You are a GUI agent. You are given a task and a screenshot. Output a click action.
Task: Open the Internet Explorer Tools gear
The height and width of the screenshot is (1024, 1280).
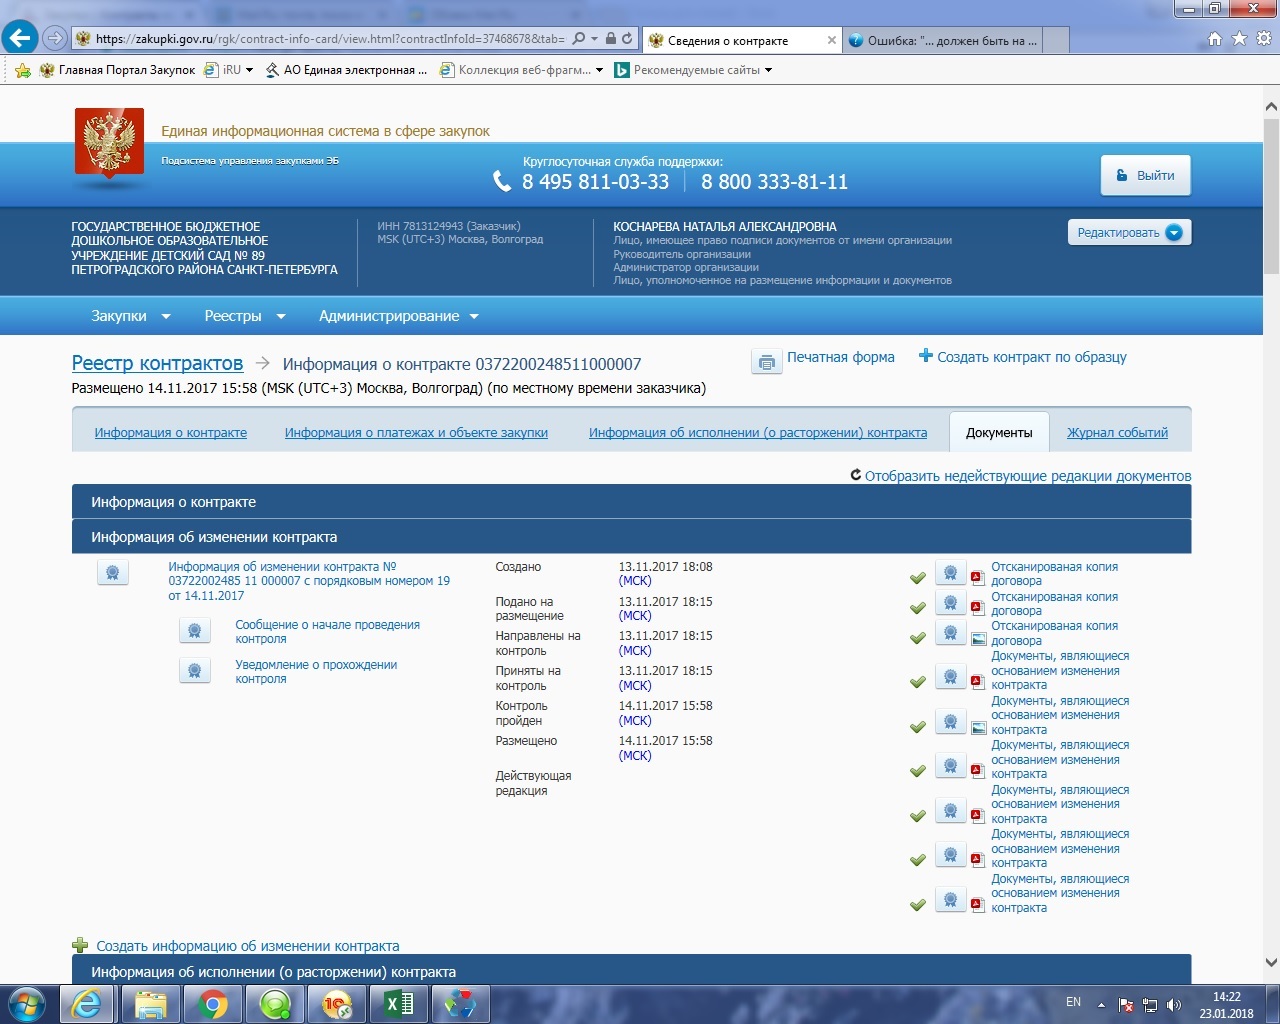(1264, 39)
